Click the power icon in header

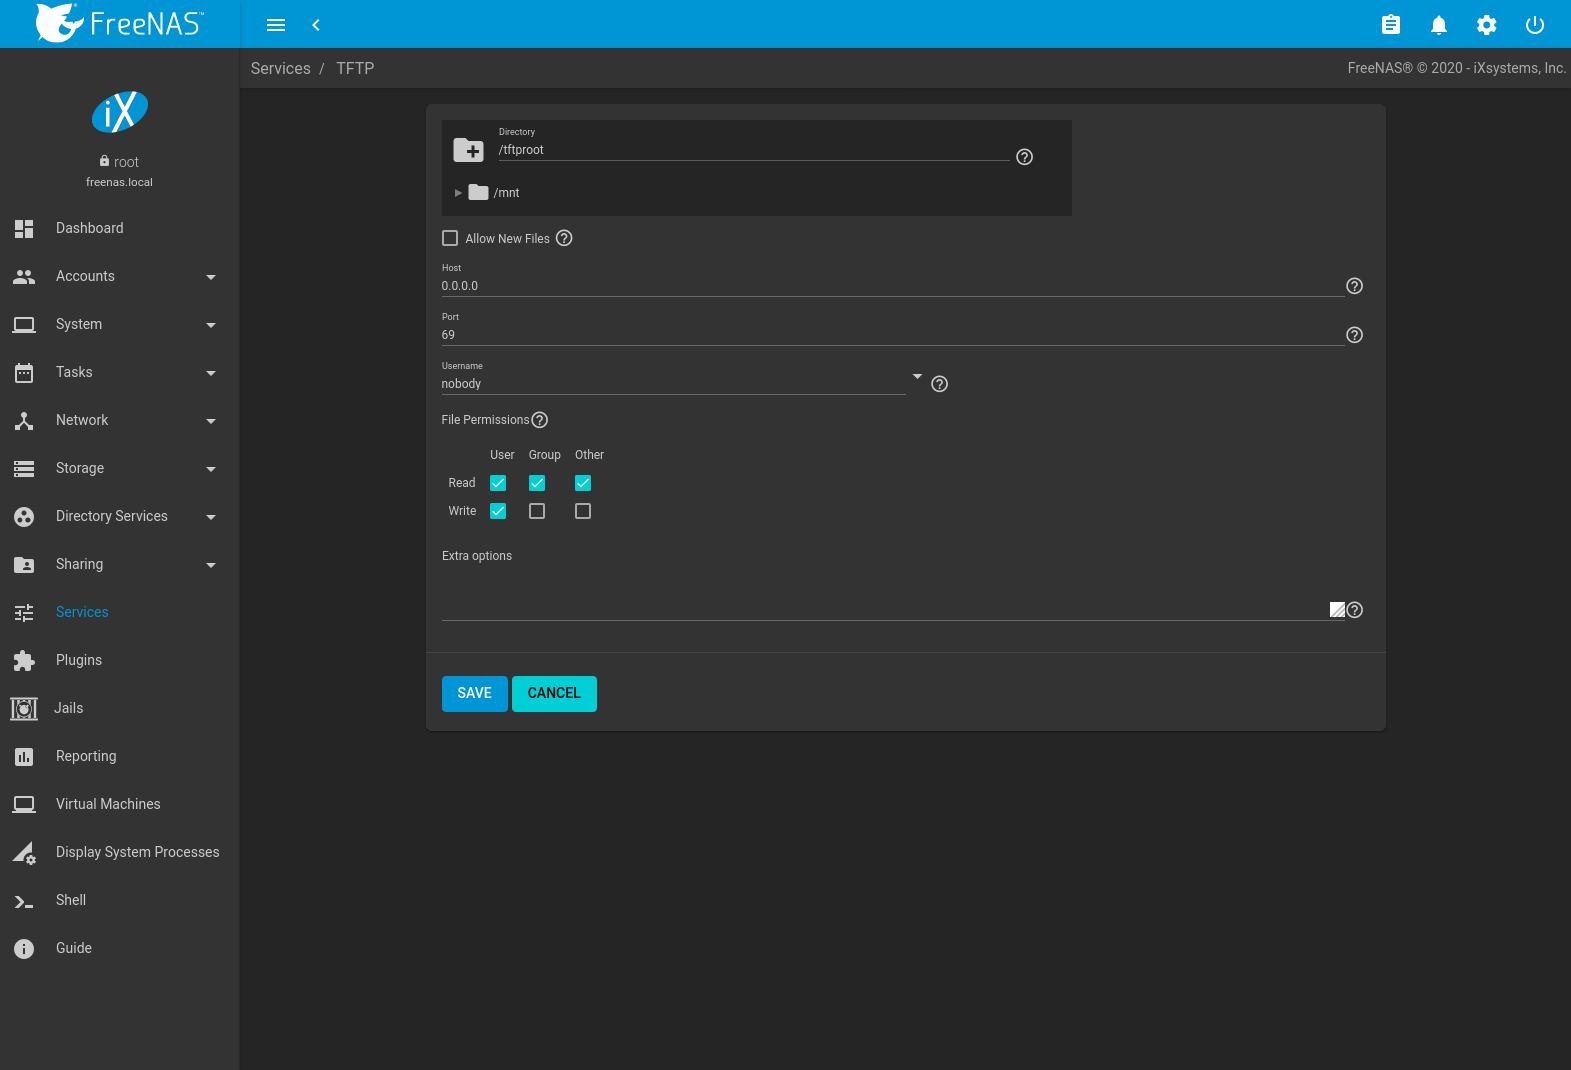click(x=1534, y=25)
